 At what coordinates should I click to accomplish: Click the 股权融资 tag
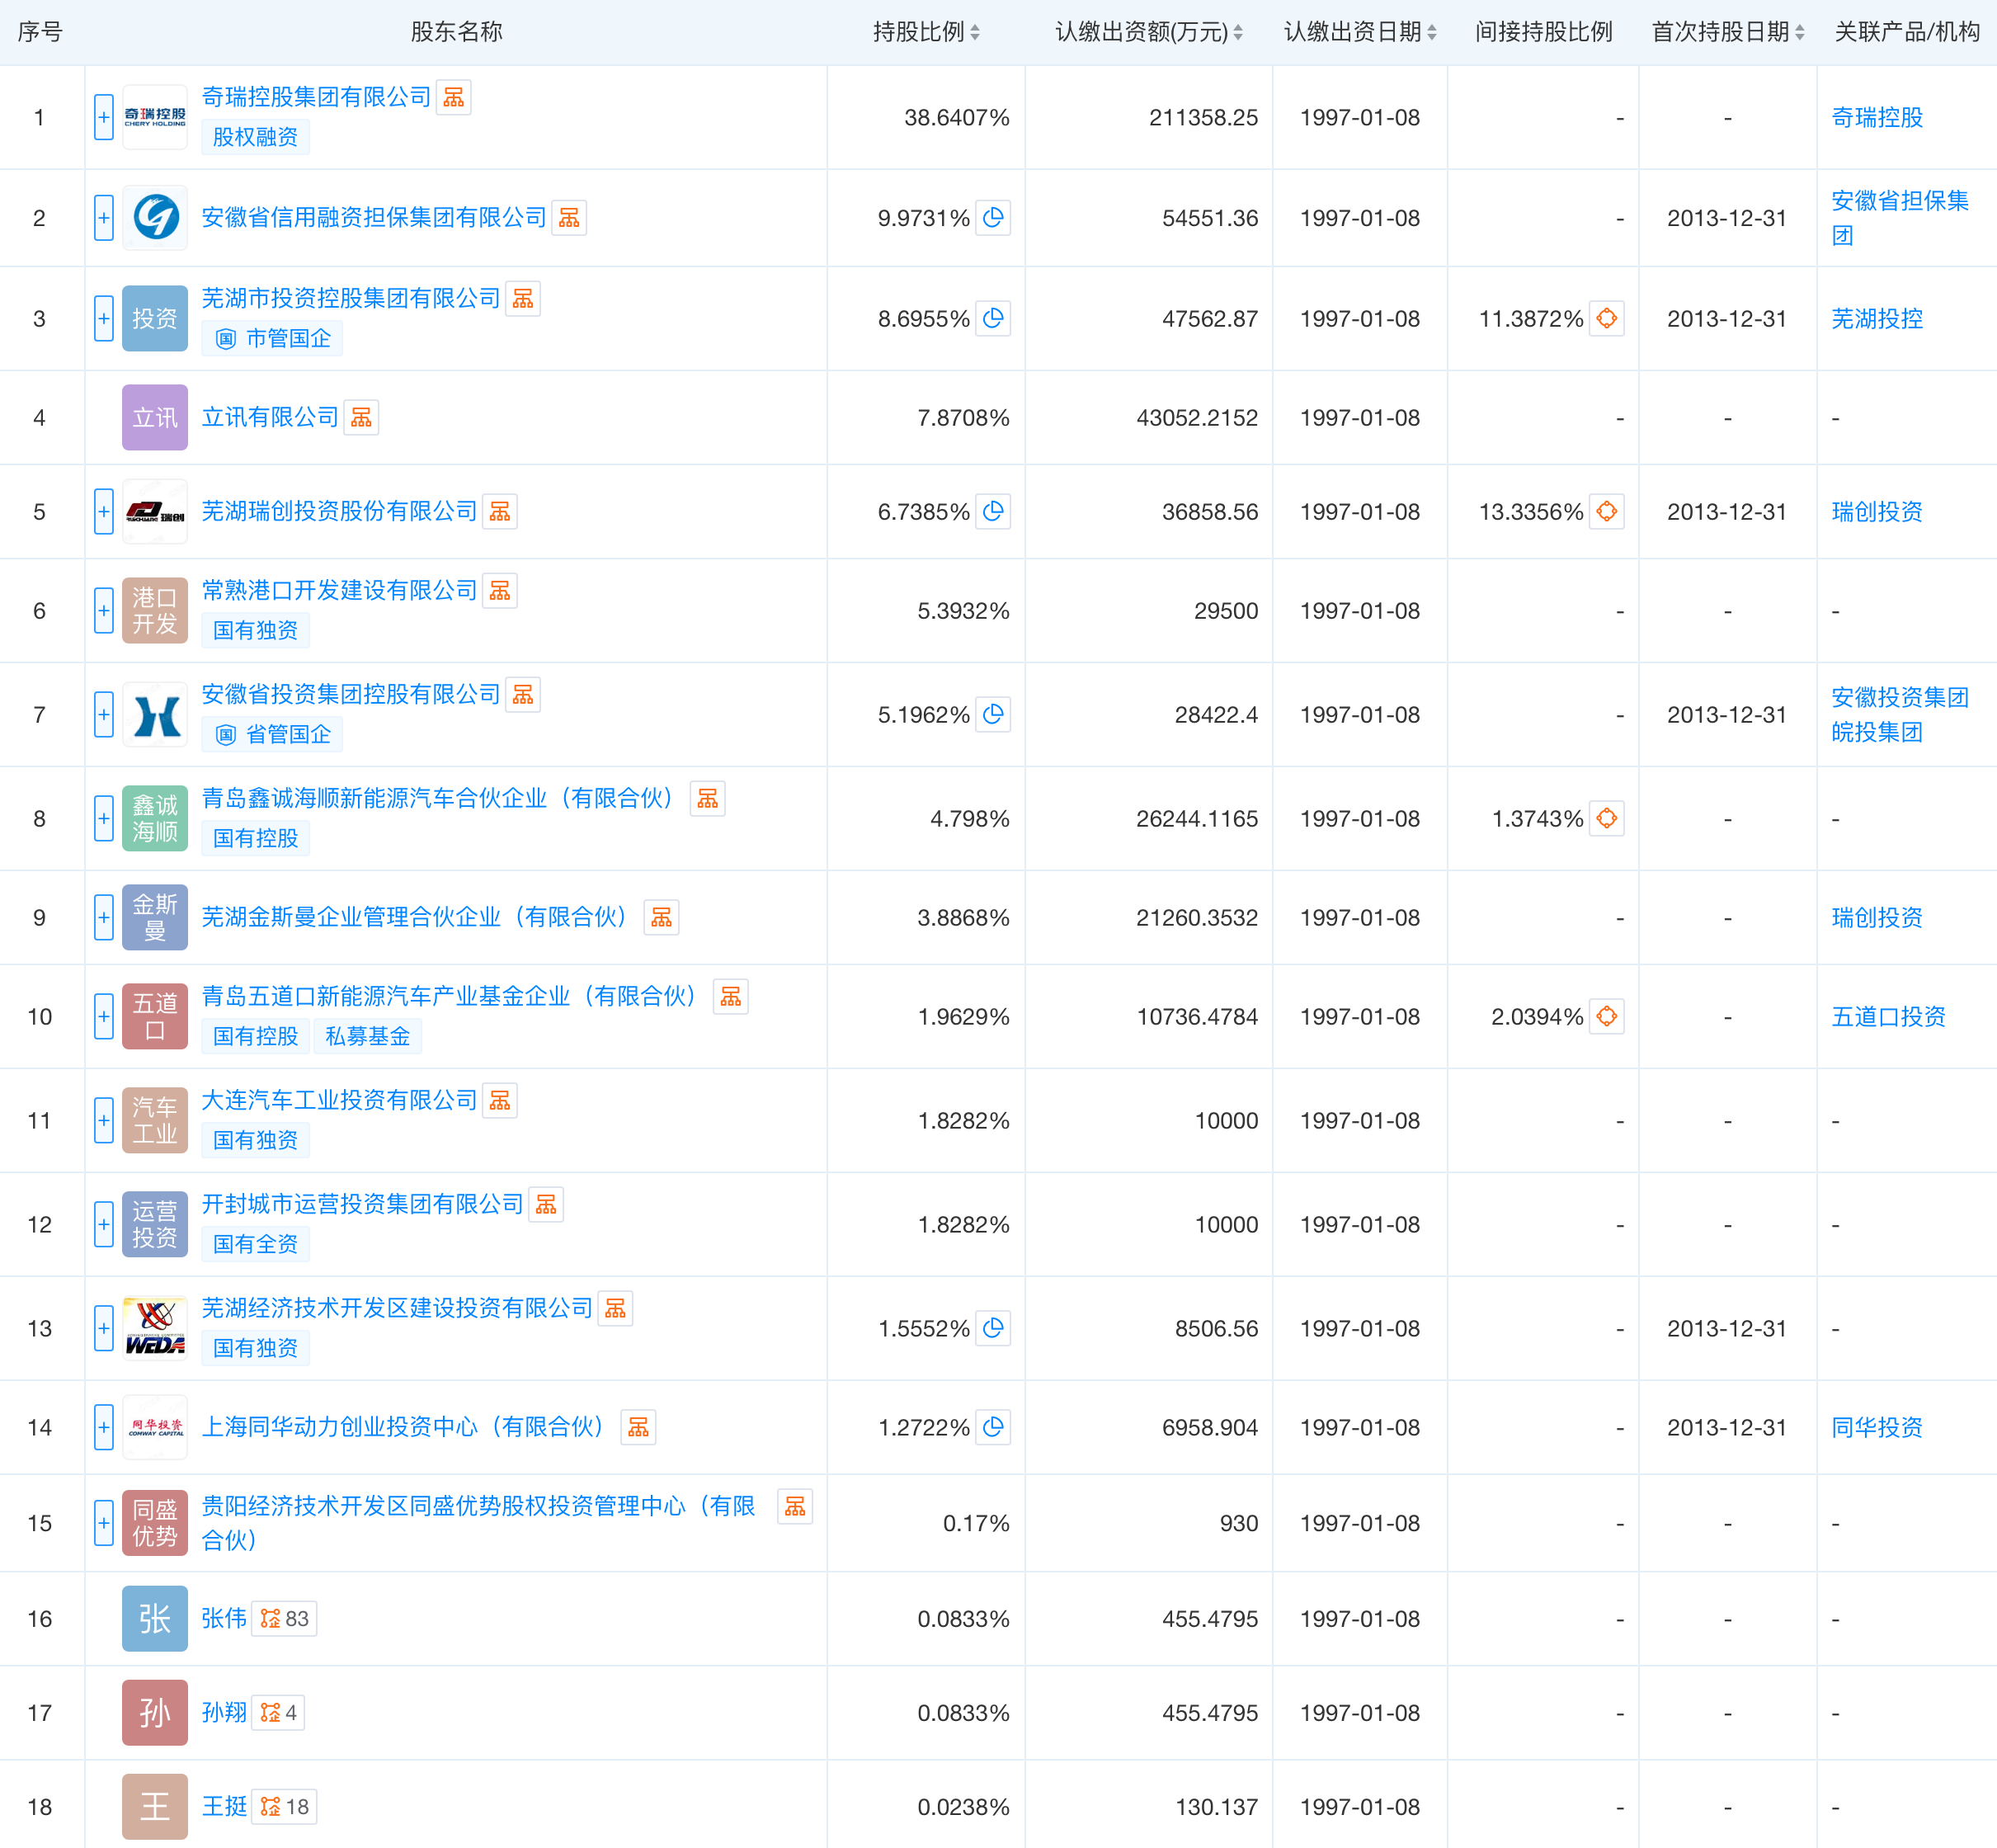pyautogui.click(x=255, y=137)
